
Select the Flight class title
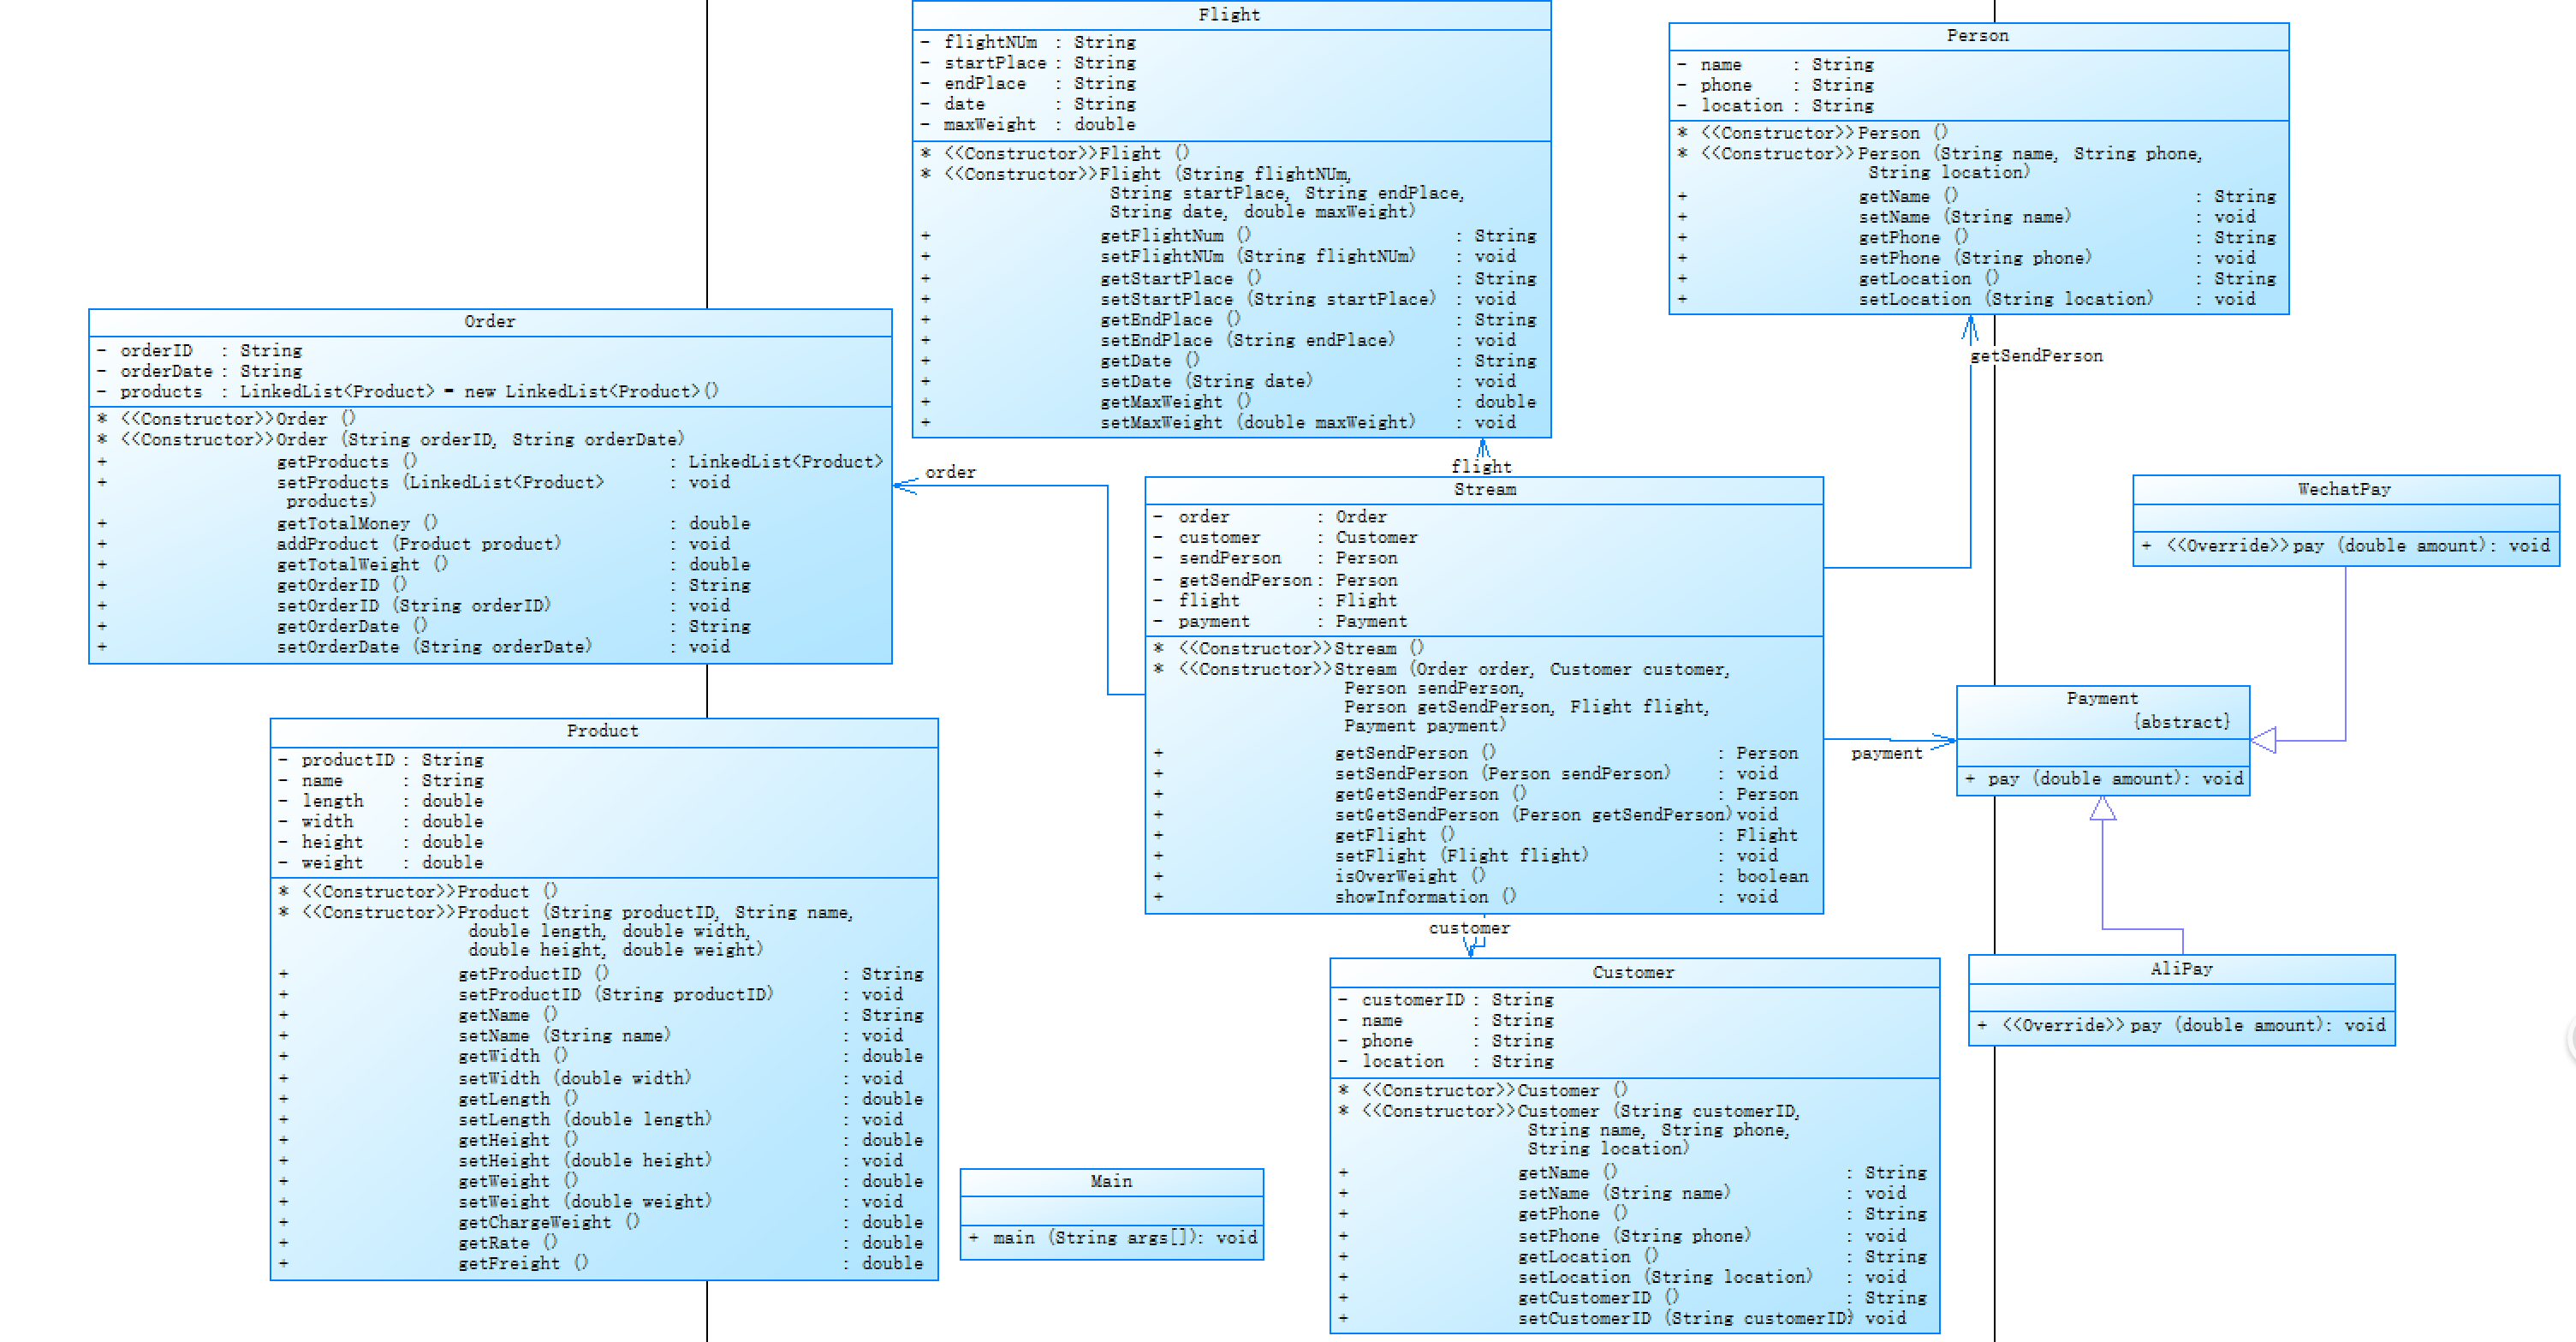coord(1229,15)
